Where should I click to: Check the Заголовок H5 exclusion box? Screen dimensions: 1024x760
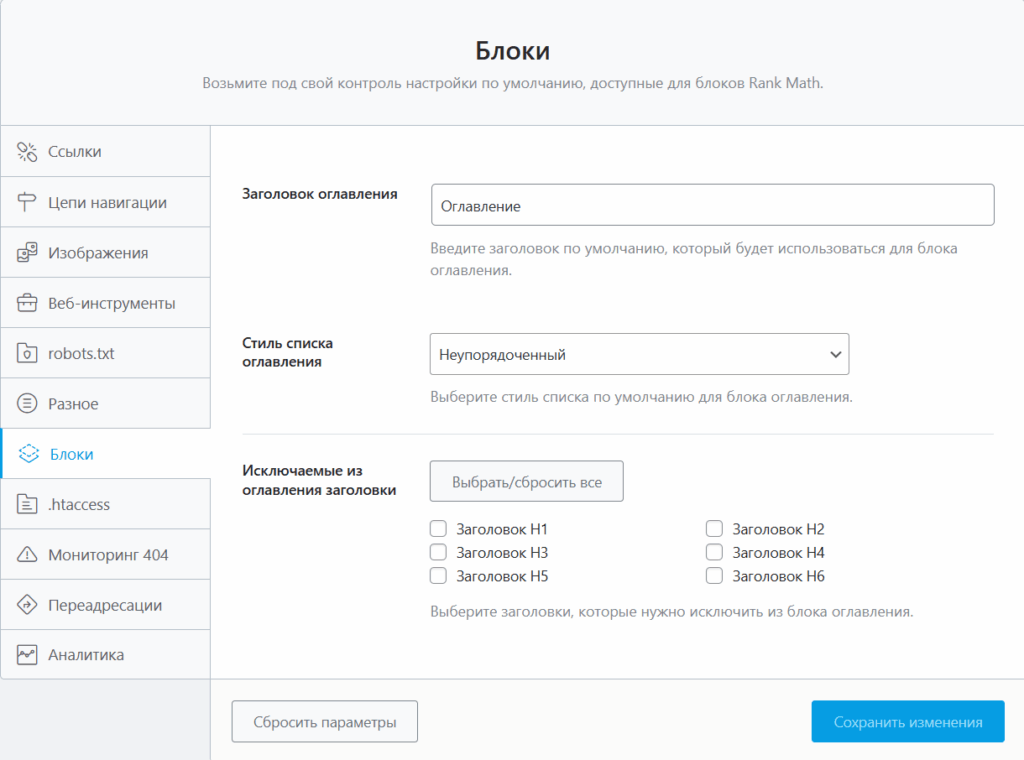click(x=438, y=576)
